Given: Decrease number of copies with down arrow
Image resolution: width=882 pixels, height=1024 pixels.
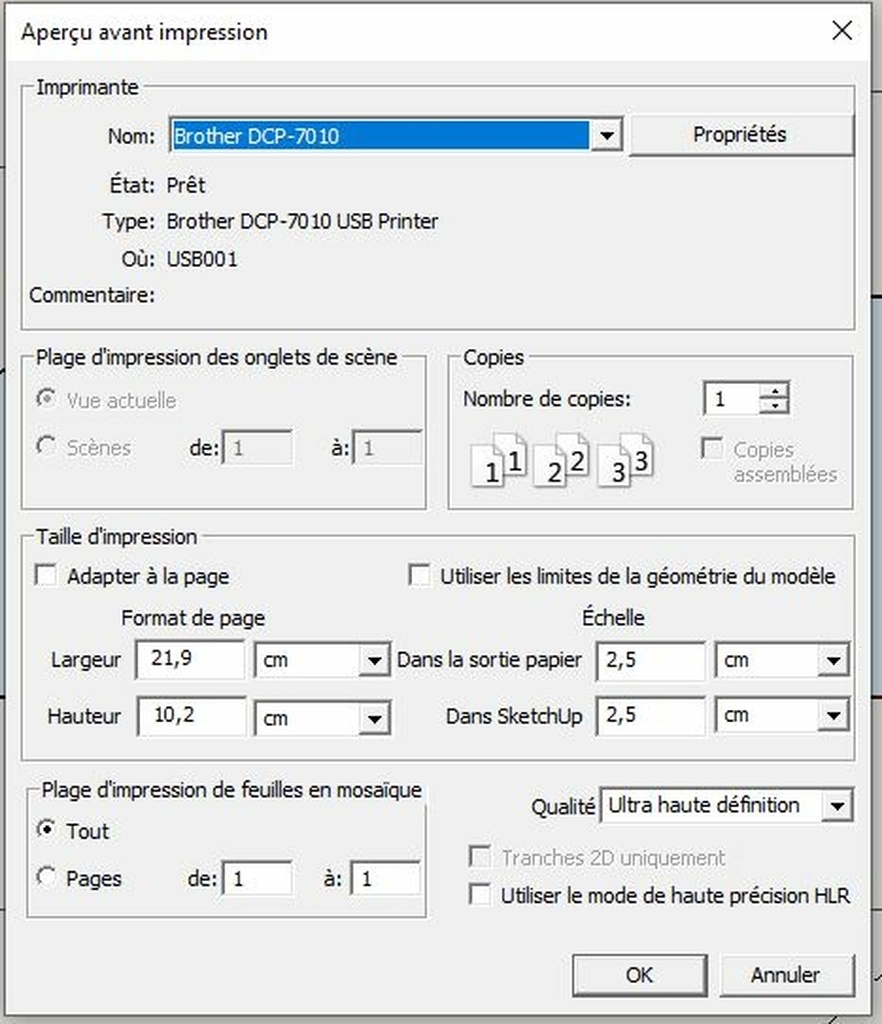Looking at the screenshot, I should click(775, 406).
